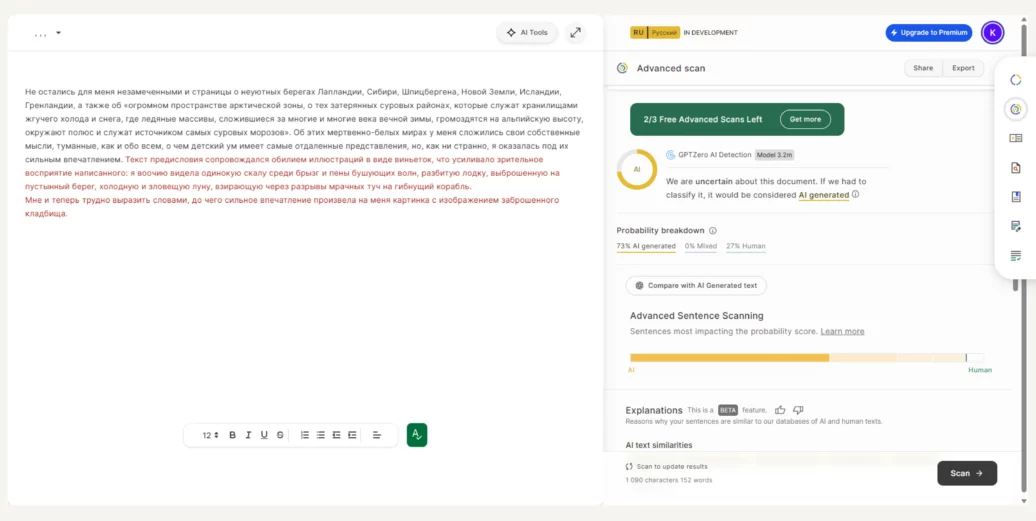This screenshot has width=1036, height=521.
Task: Insert a numbered list
Action: 305,435
